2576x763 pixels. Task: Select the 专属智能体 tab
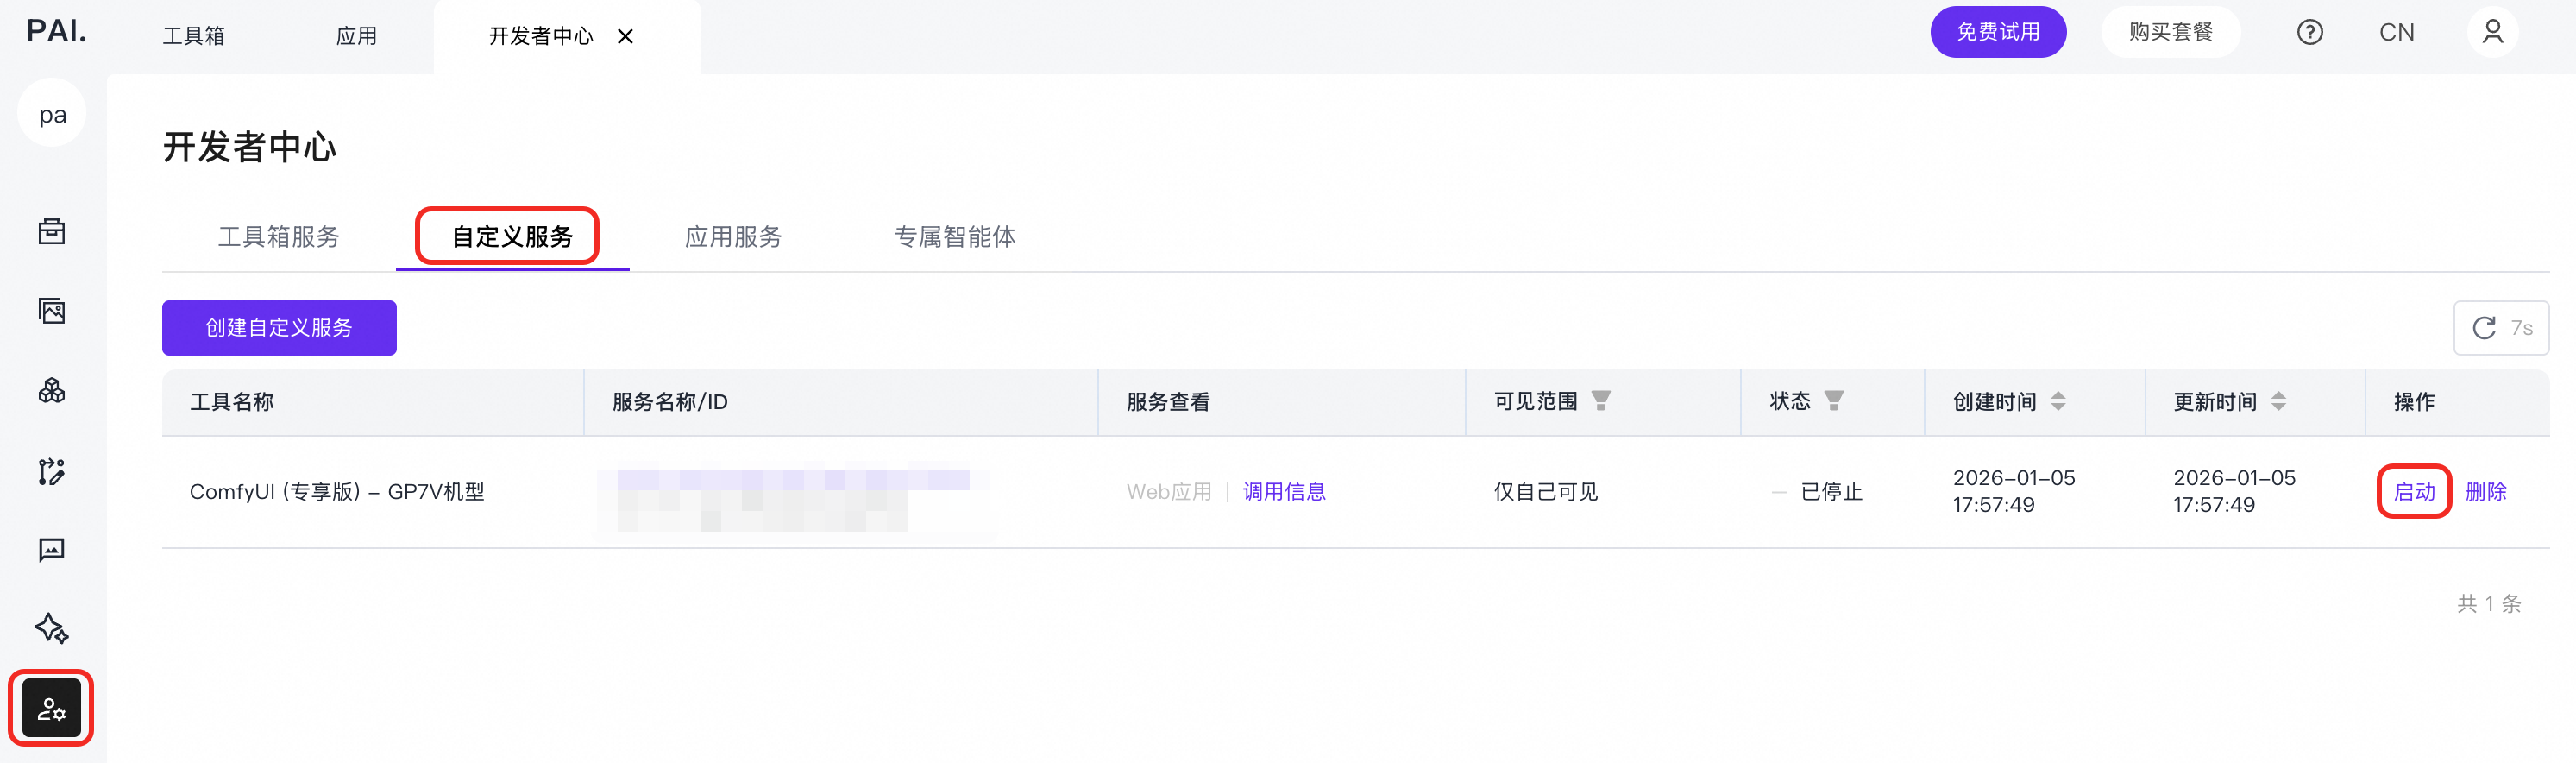[x=954, y=237]
